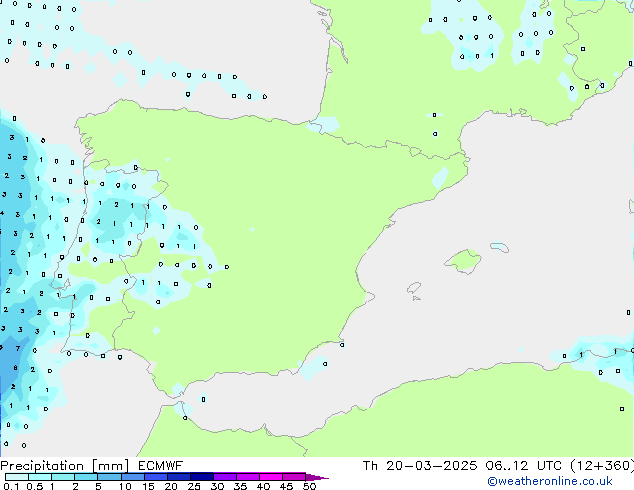
Task: Click the '8' precipitation value in the Atlantic
Action: [x=15, y=368]
